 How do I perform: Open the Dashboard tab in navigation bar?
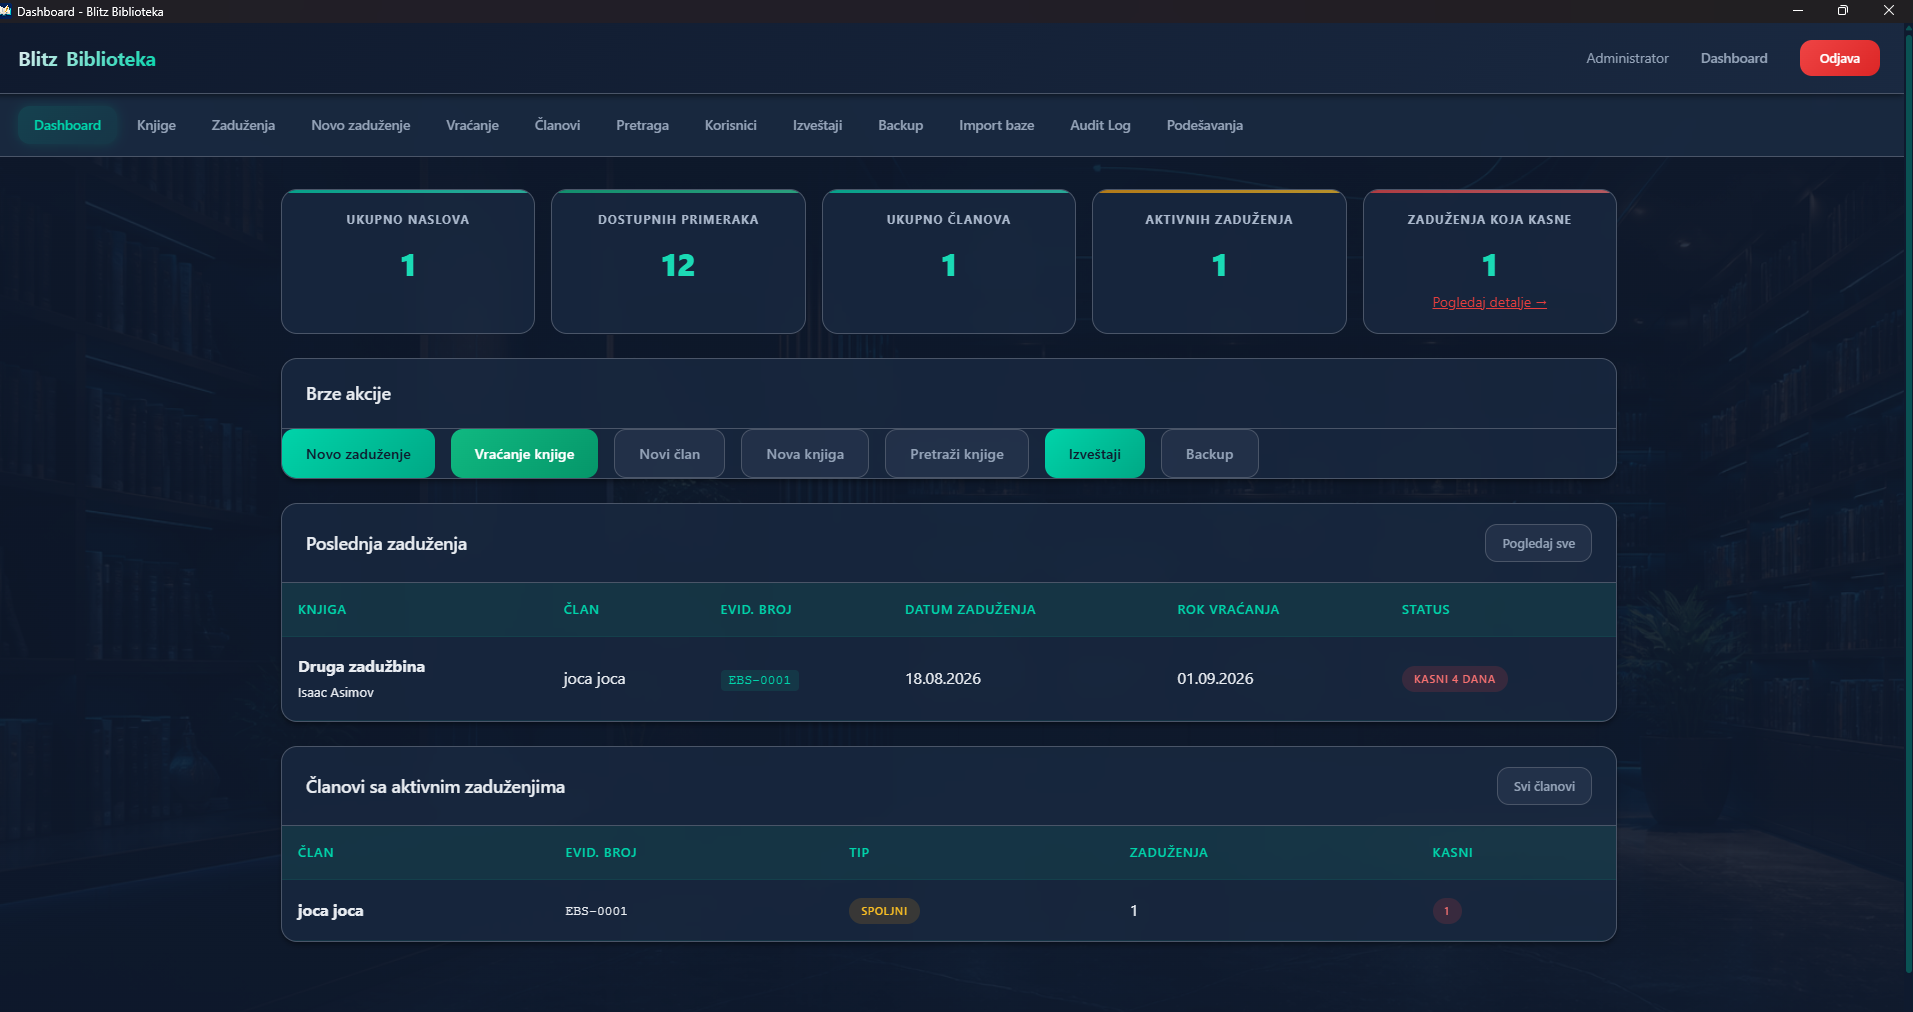[67, 125]
